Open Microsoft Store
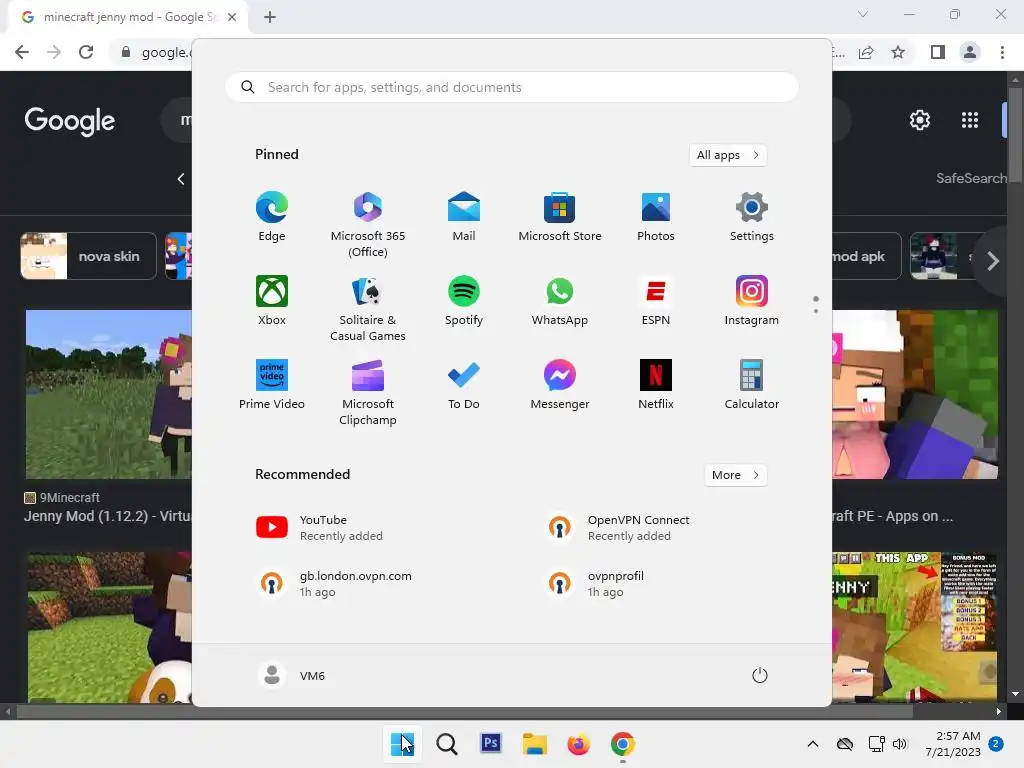Screen dimensions: 1024x768 (560, 217)
